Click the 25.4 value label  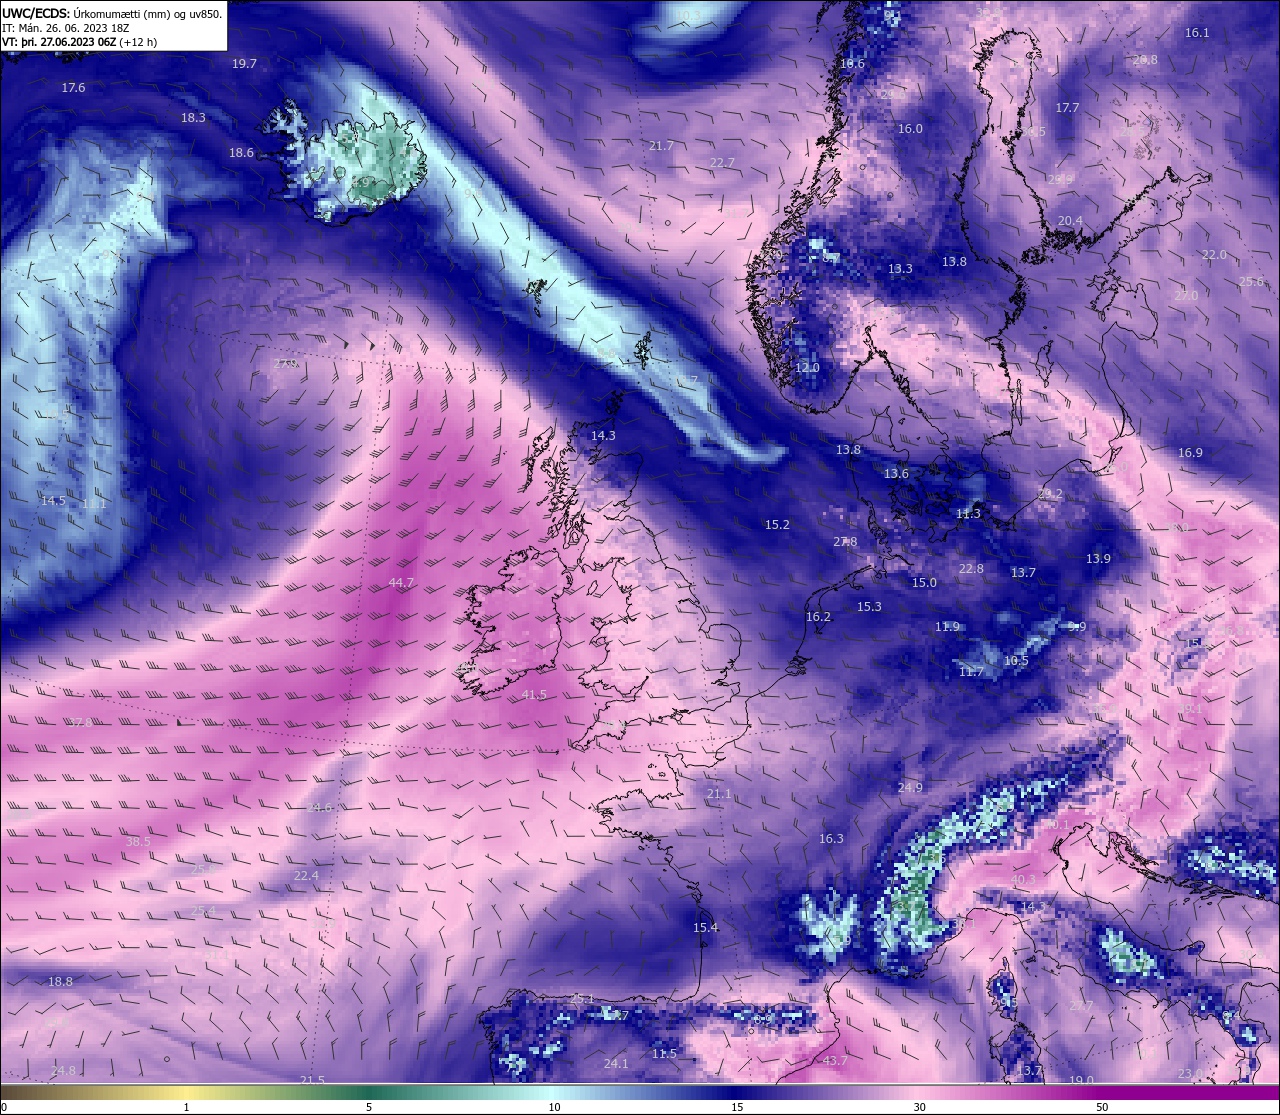(x=203, y=911)
